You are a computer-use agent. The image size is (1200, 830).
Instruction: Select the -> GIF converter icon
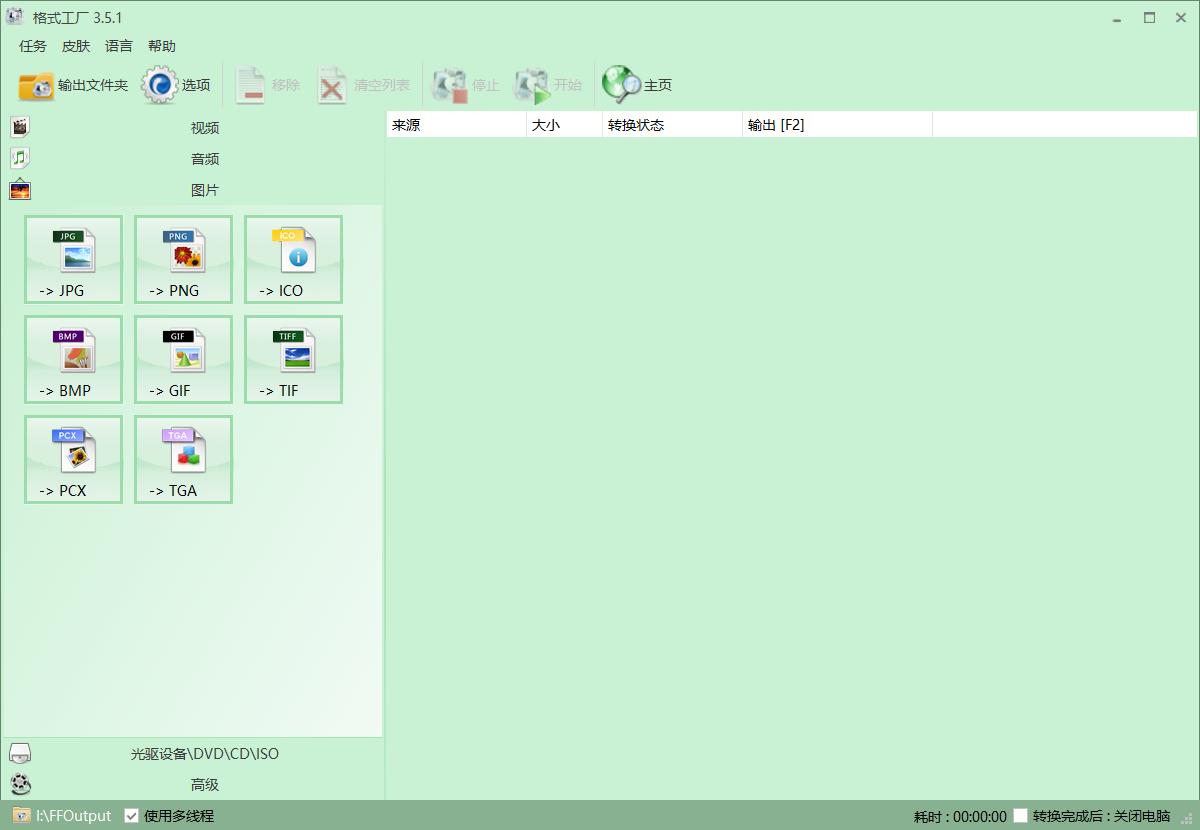(x=183, y=359)
